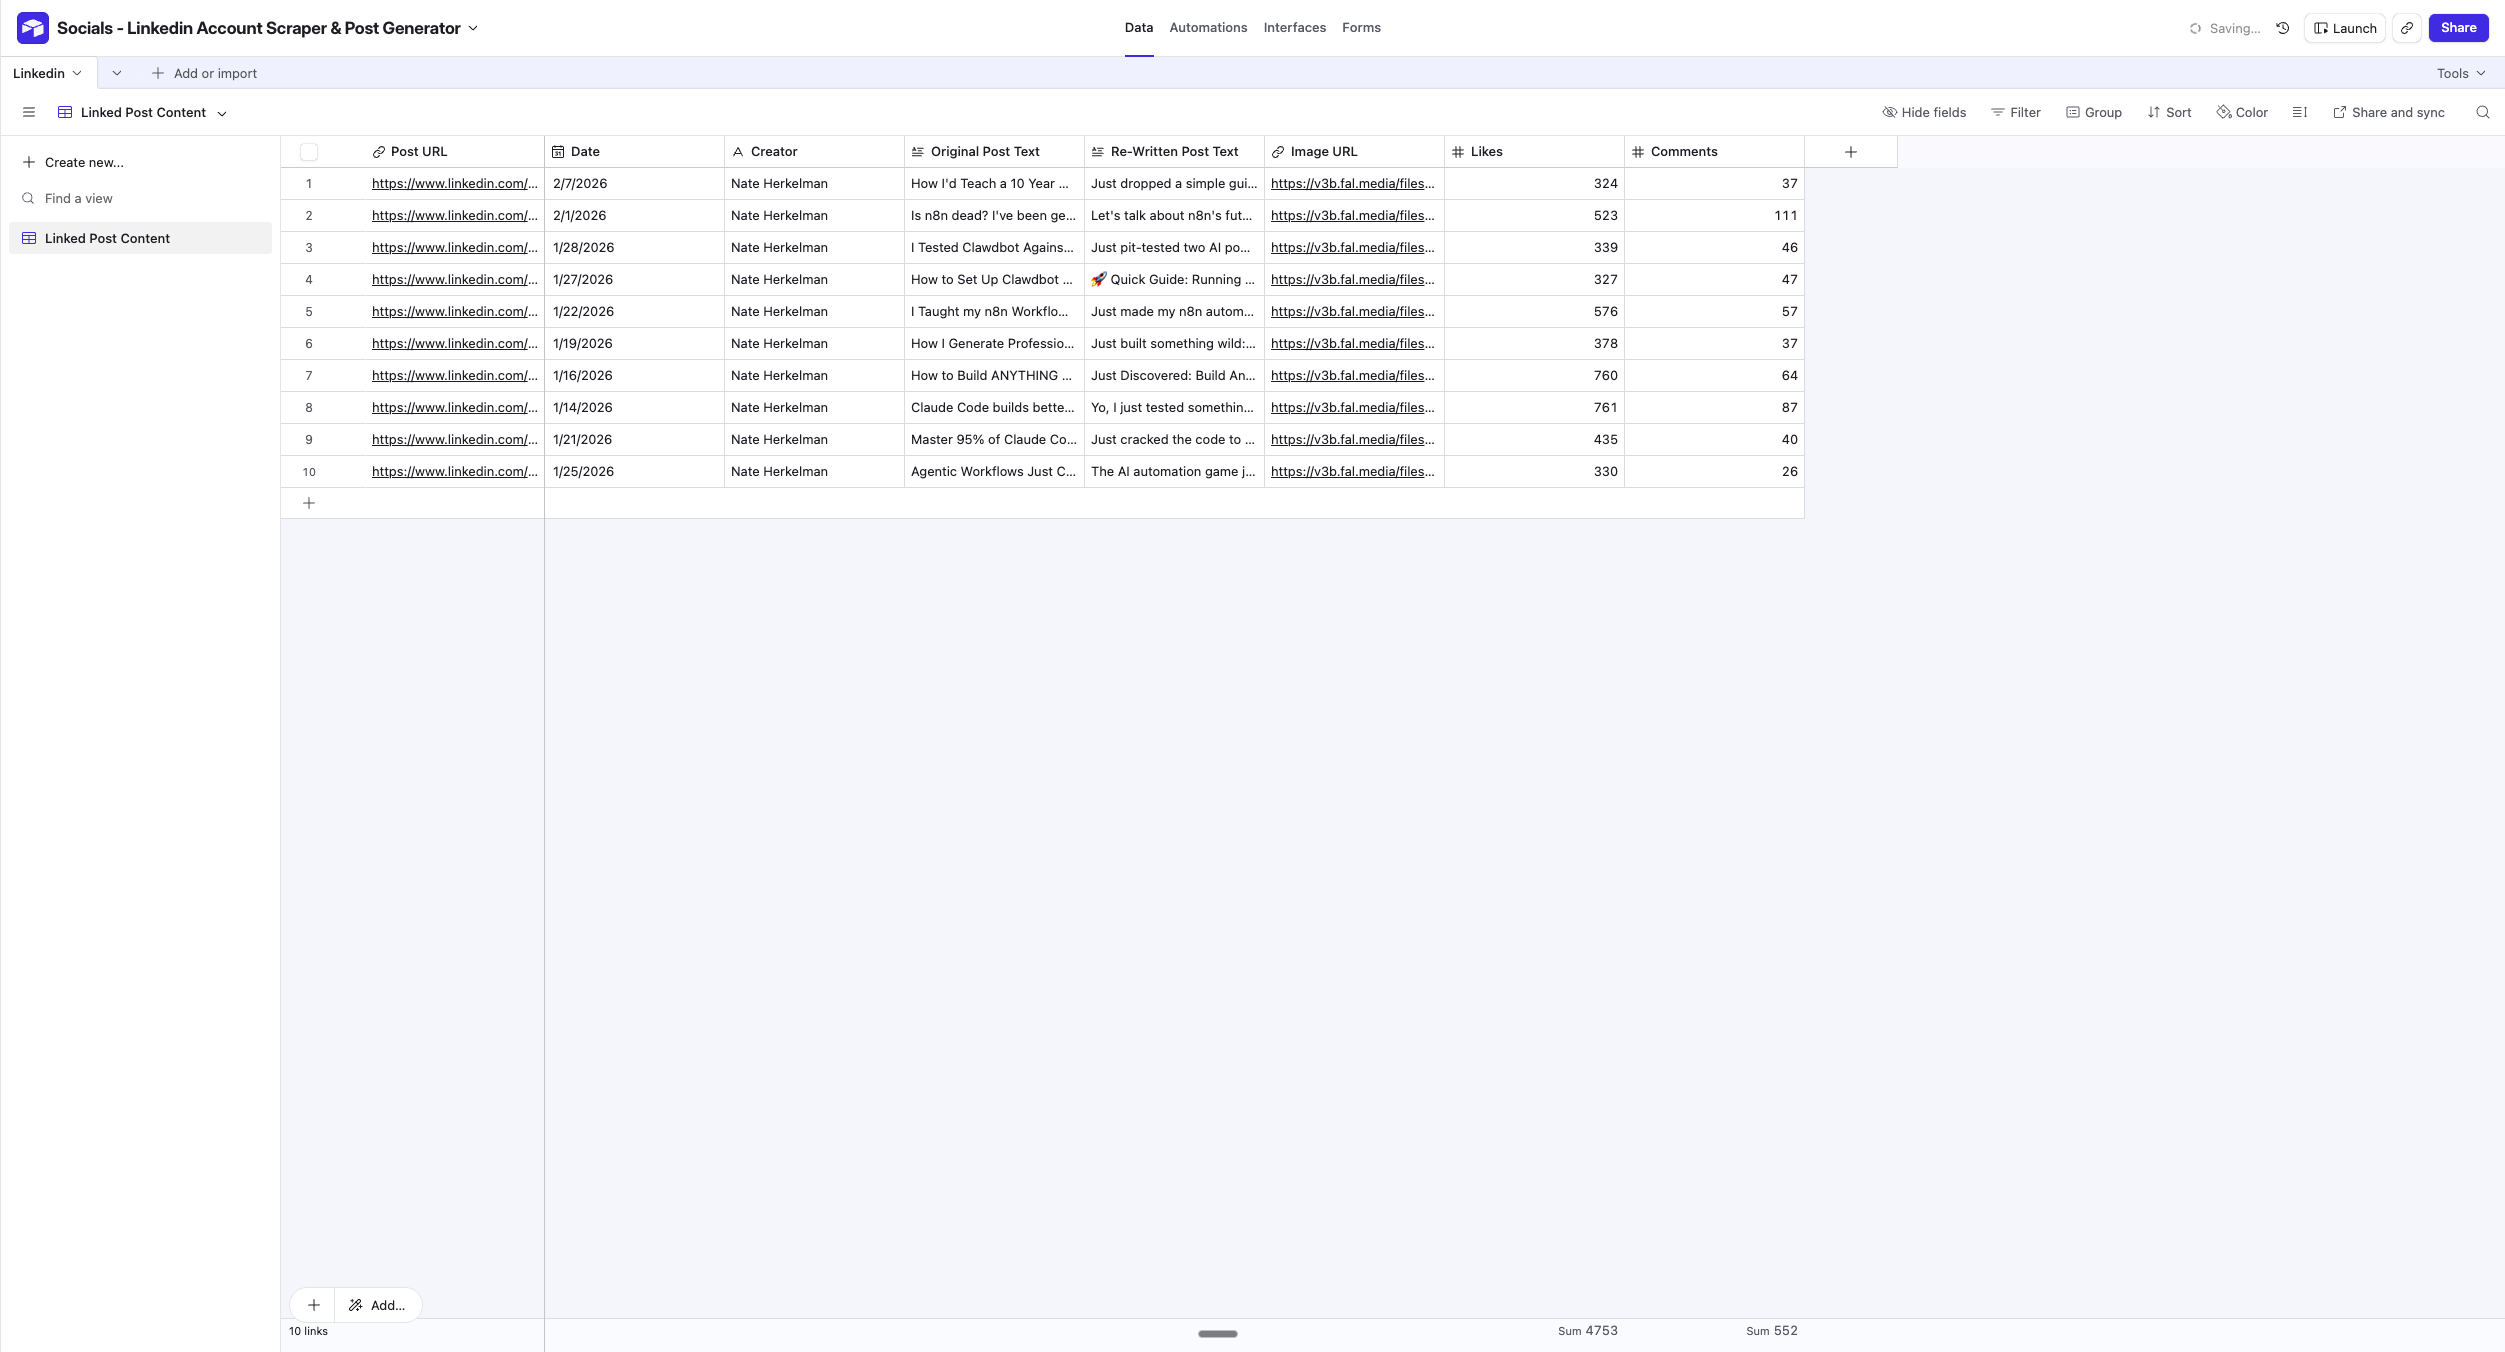The width and height of the screenshot is (2505, 1352).
Task: Open the base history icon
Action: point(2283,28)
